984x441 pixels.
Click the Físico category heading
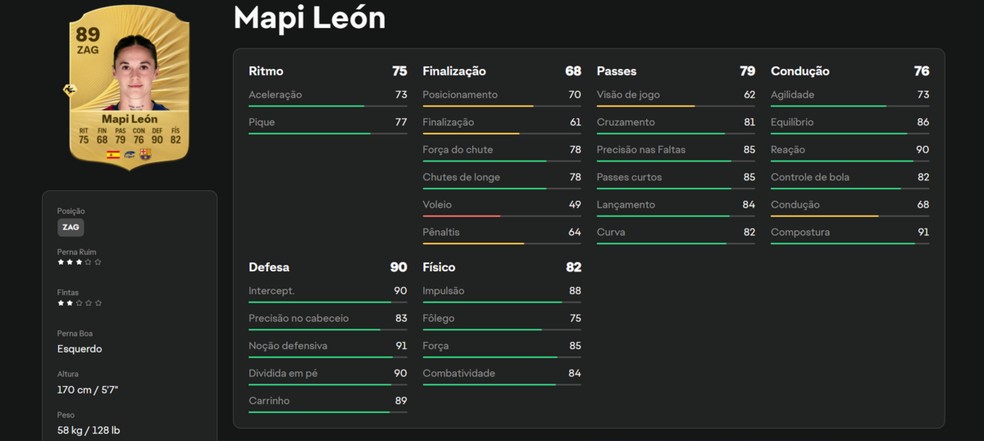click(439, 267)
